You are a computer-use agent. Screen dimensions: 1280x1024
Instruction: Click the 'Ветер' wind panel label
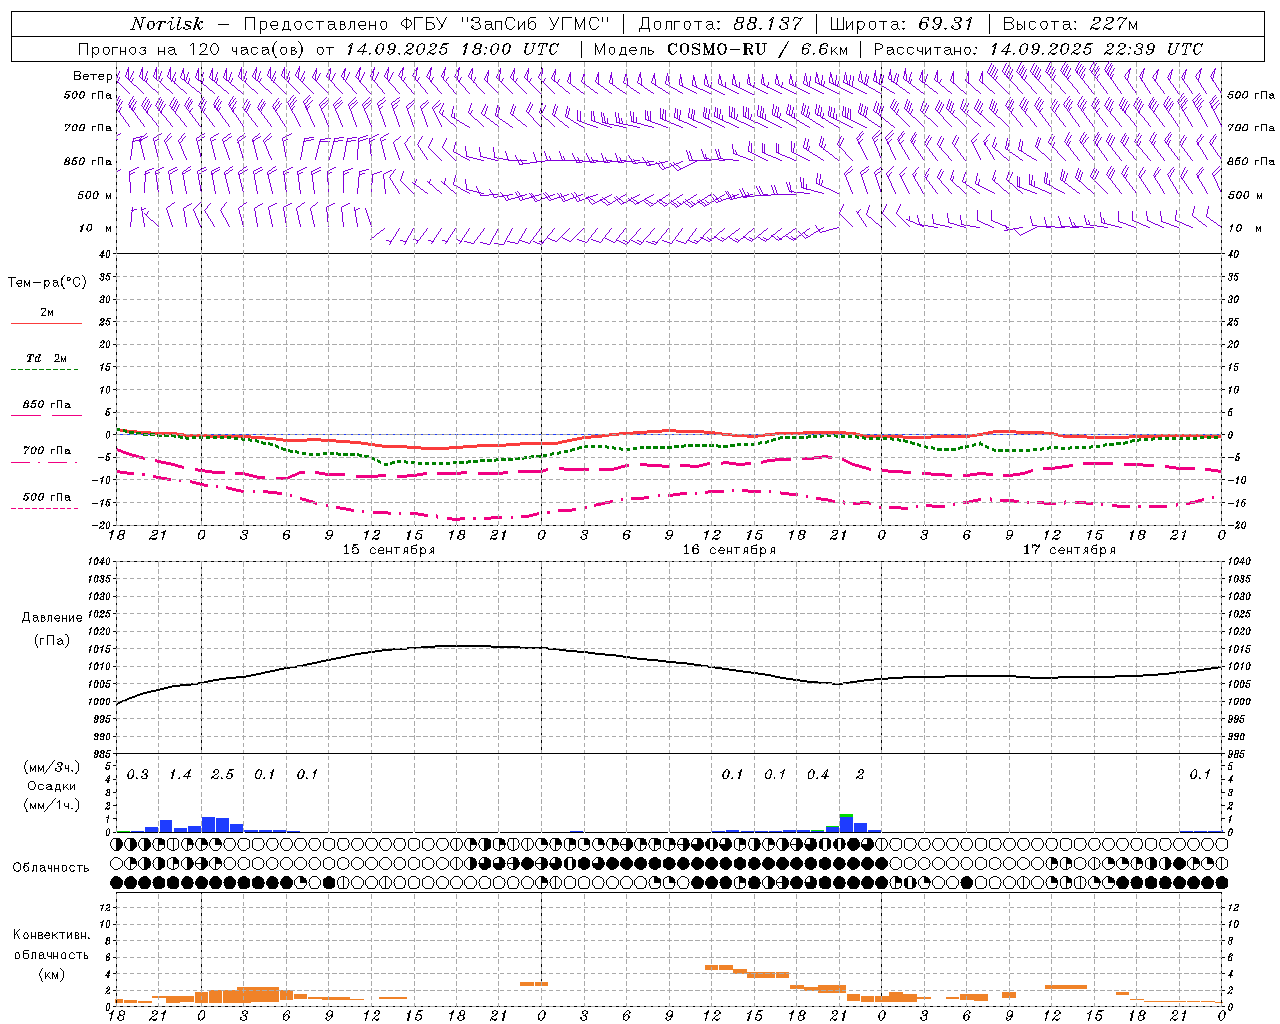coord(92,76)
